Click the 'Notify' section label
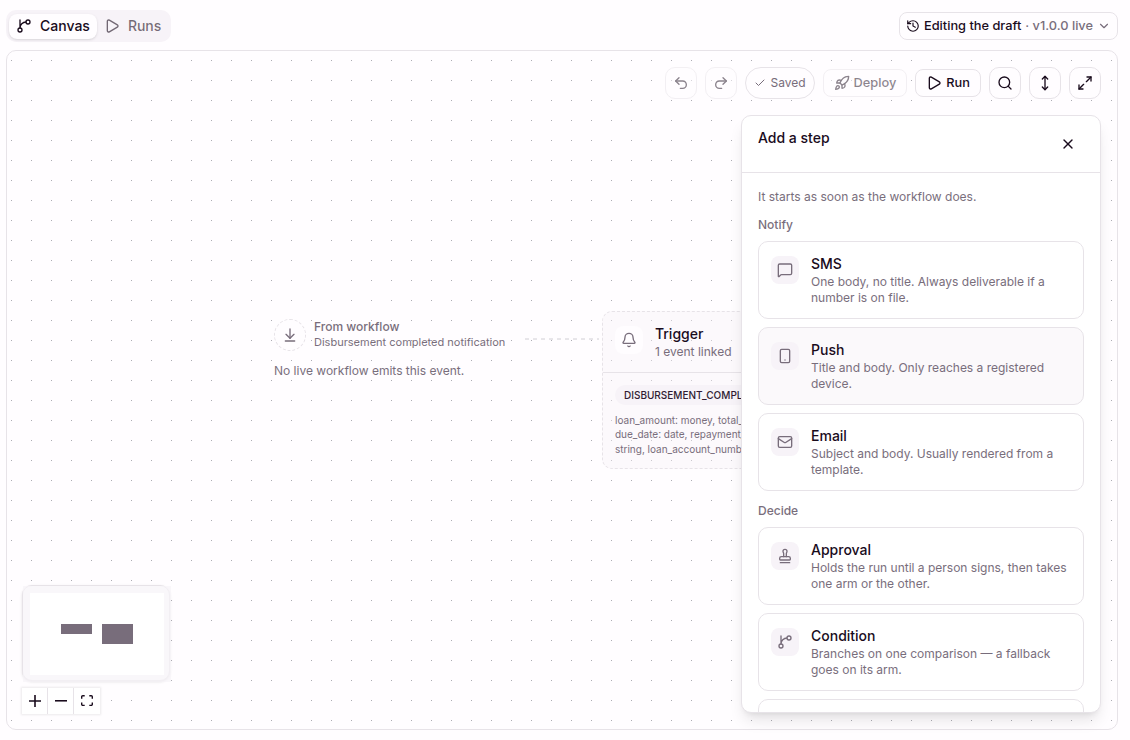 pos(775,225)
